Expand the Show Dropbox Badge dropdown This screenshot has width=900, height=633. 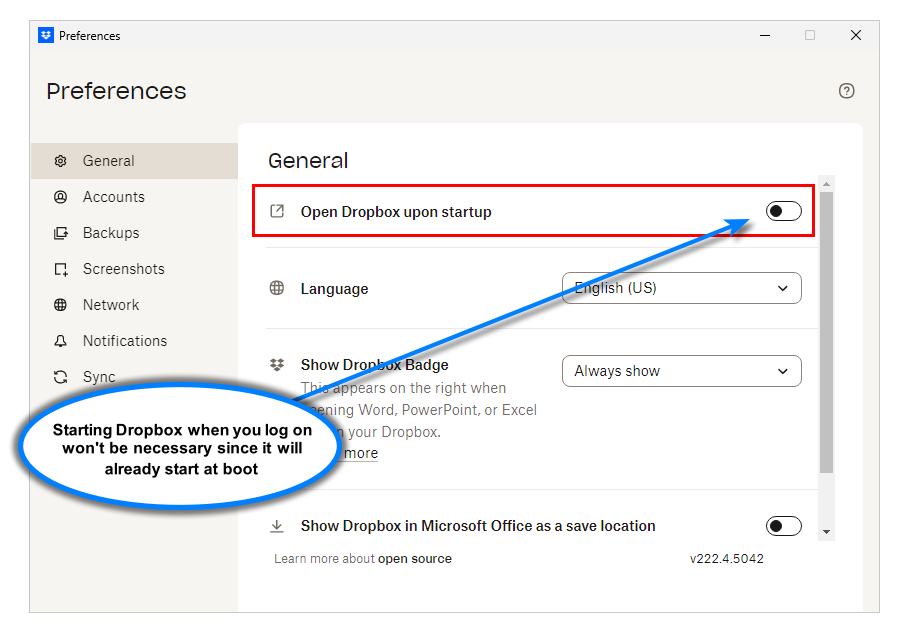point(681,371)
